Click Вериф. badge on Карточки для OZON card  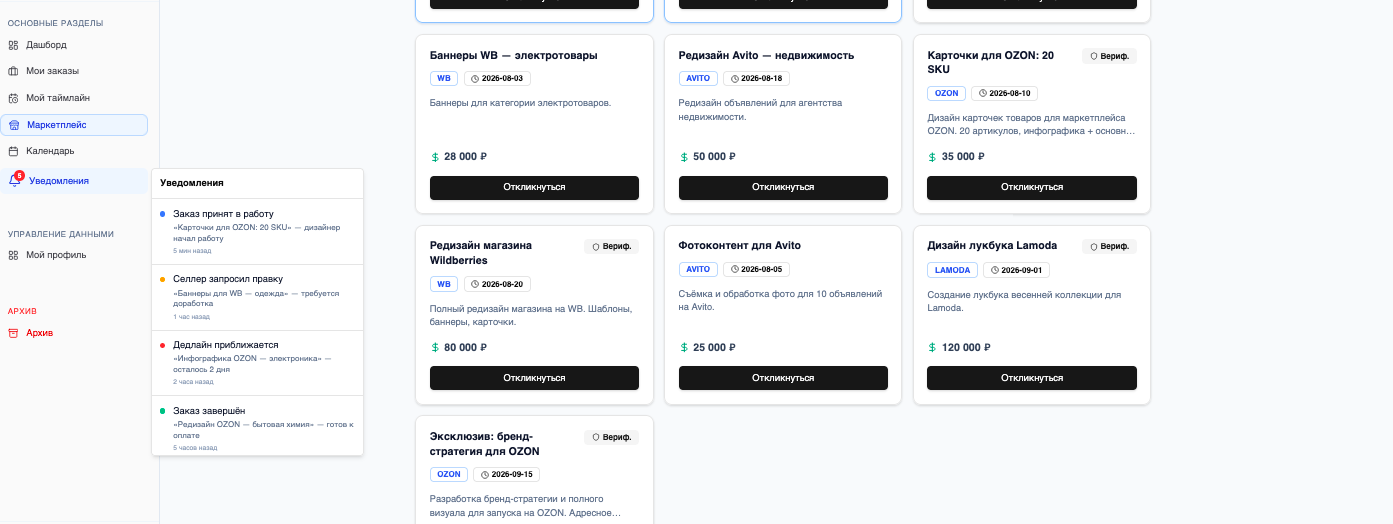1109,56
